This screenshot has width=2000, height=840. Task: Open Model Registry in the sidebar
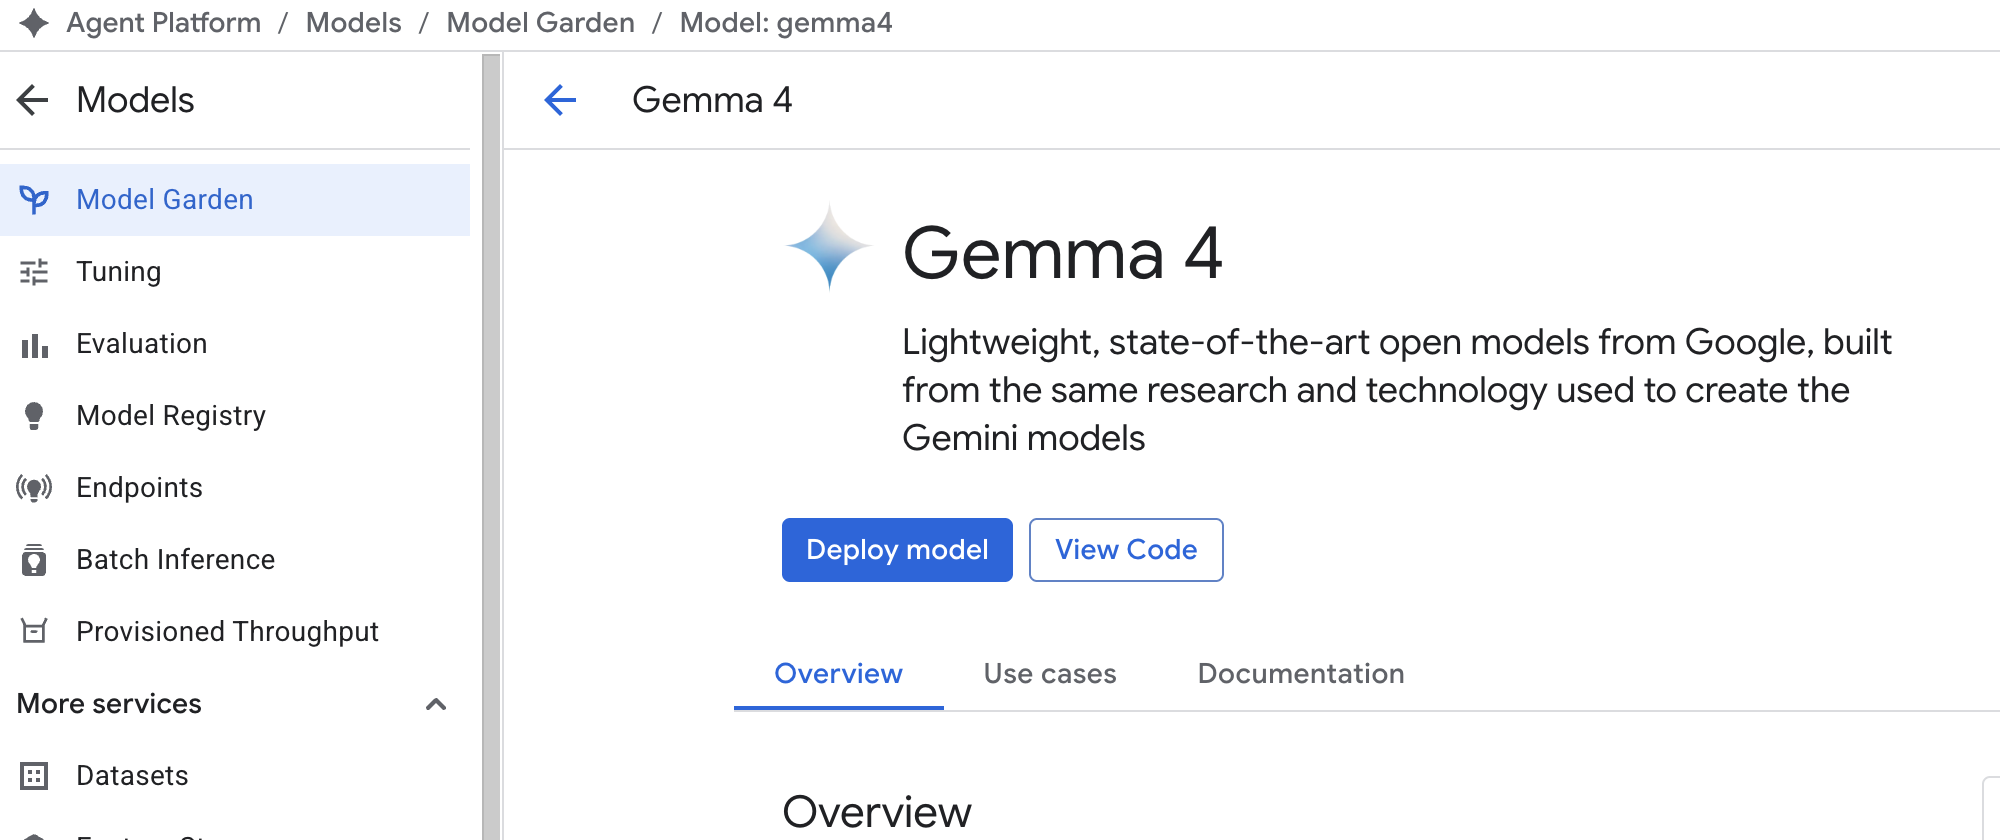(235, 416)
